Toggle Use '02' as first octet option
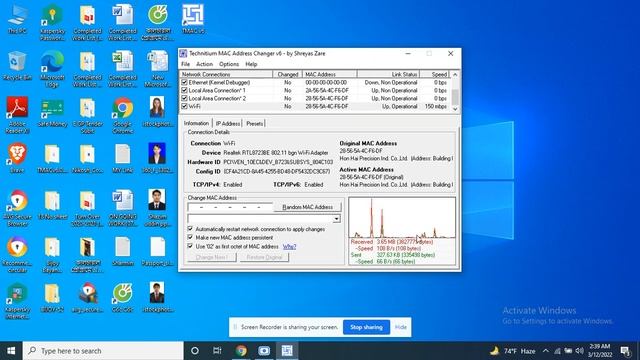Viewport: 640px width, 360px height. point(190,246)
